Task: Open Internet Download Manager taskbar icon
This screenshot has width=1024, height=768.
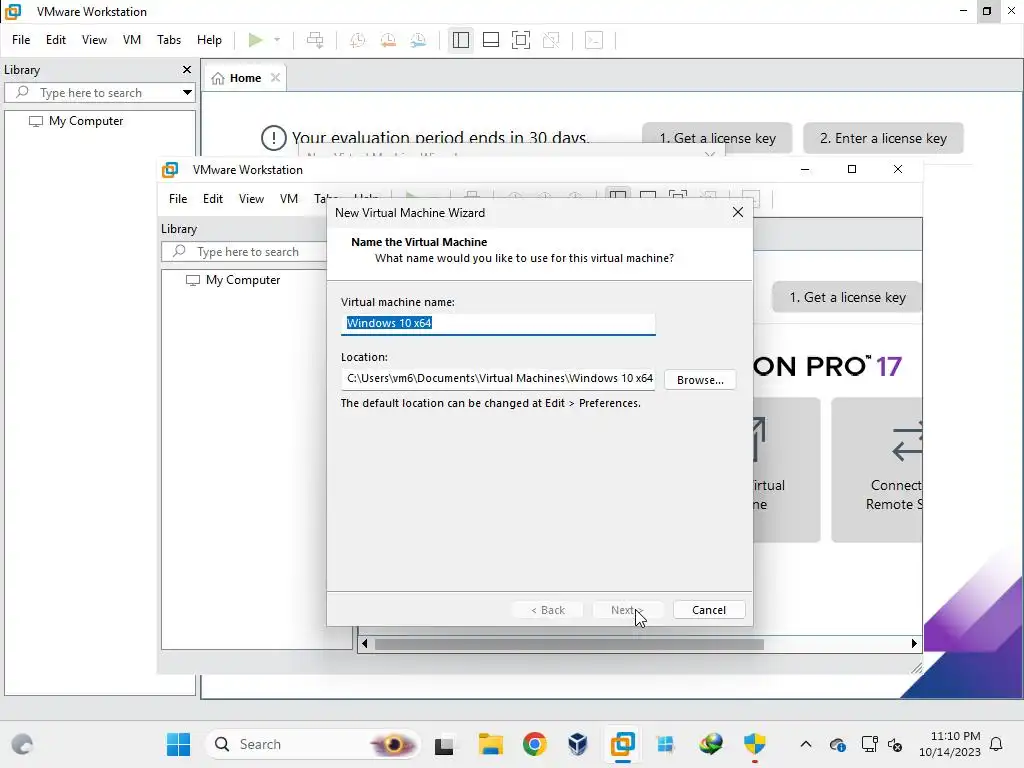Action: [711, 744]
